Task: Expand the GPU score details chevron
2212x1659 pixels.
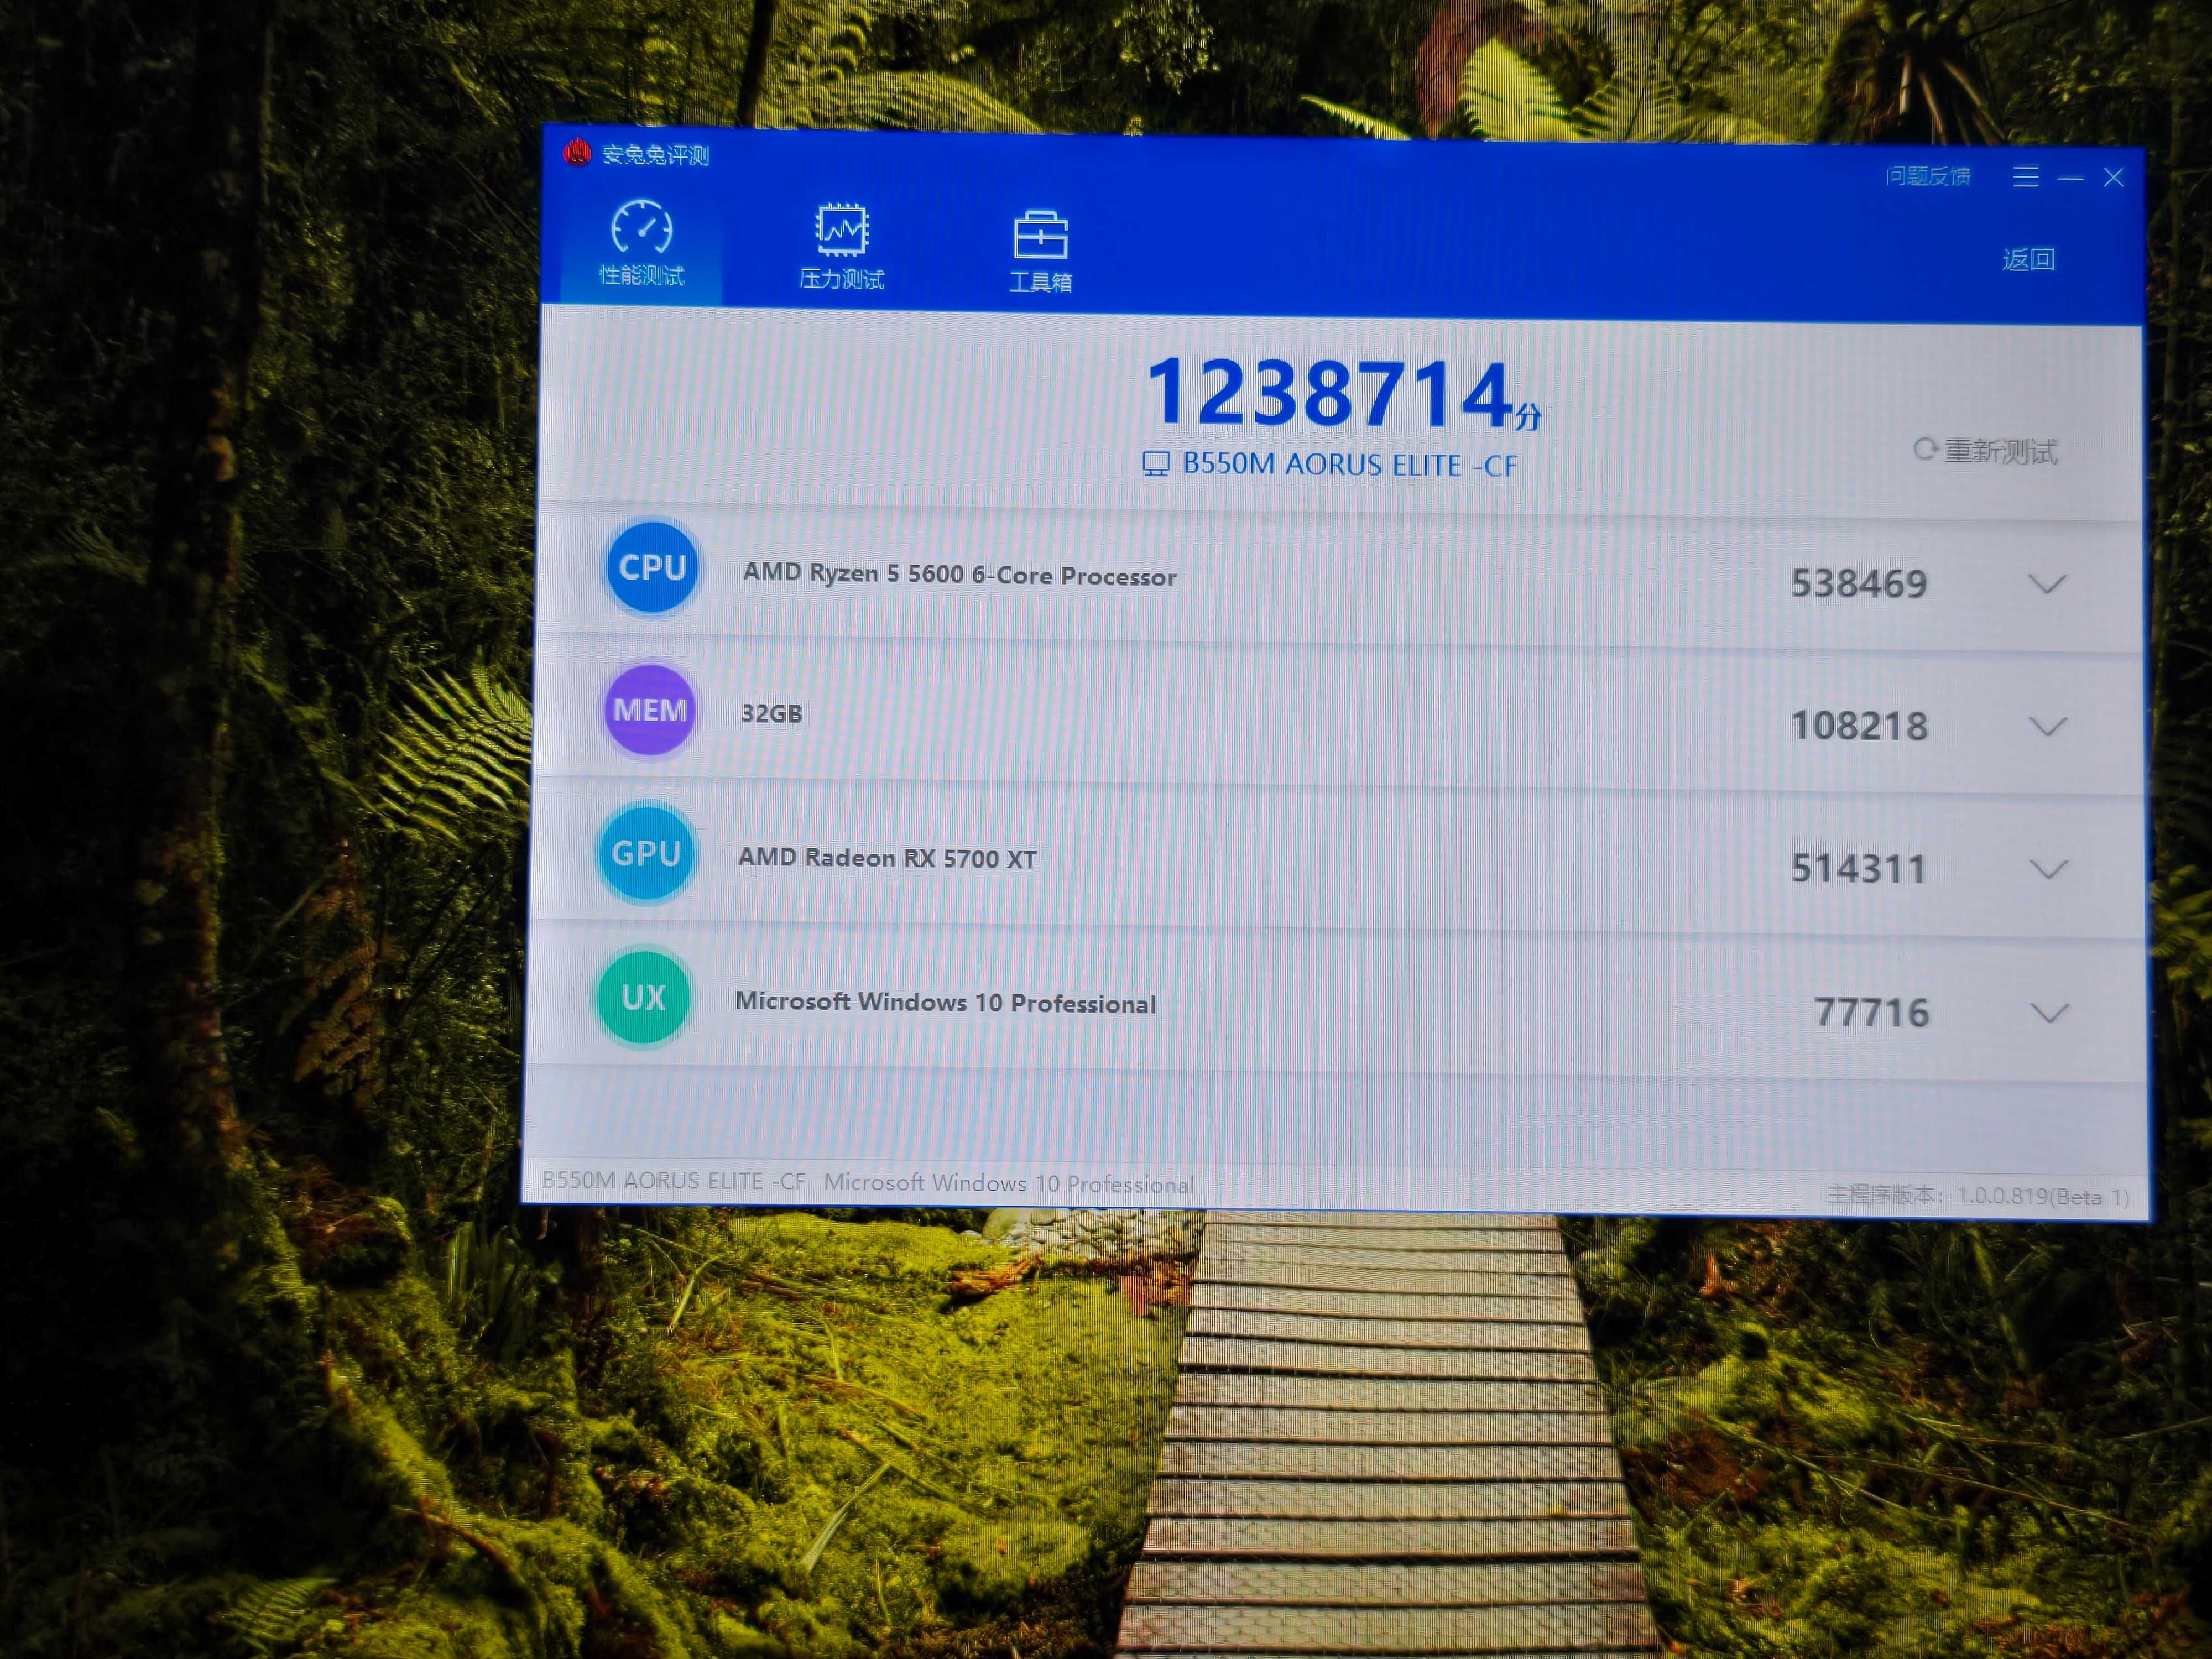Action: tap(2048, 870)
